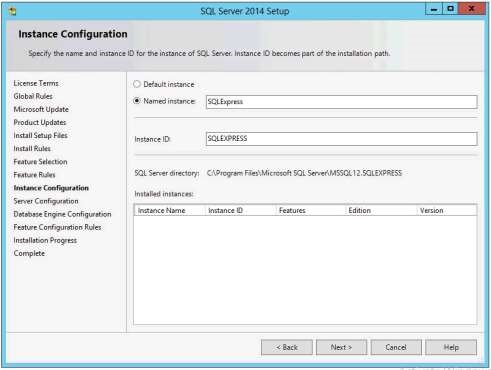Select Feature Selection step in sidebar

pyautogui.click(x=40, y=162)
